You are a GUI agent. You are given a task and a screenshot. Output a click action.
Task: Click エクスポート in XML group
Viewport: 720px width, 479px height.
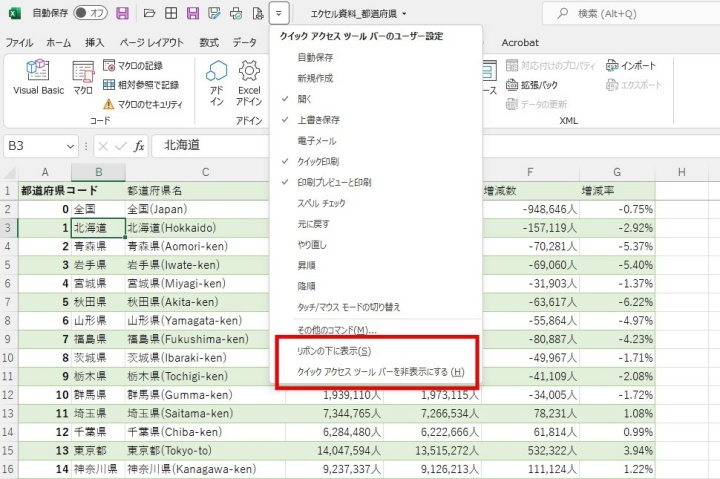(634, 85)
